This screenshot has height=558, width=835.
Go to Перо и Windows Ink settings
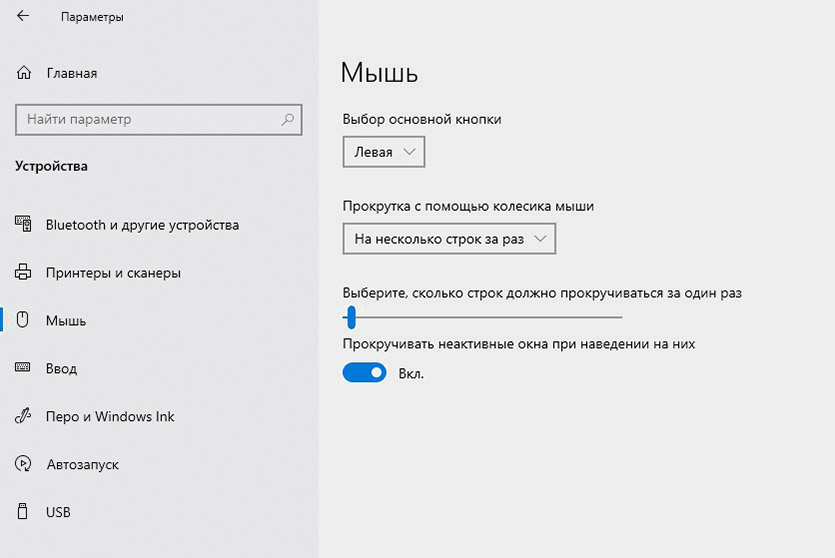tap(110, 417)
